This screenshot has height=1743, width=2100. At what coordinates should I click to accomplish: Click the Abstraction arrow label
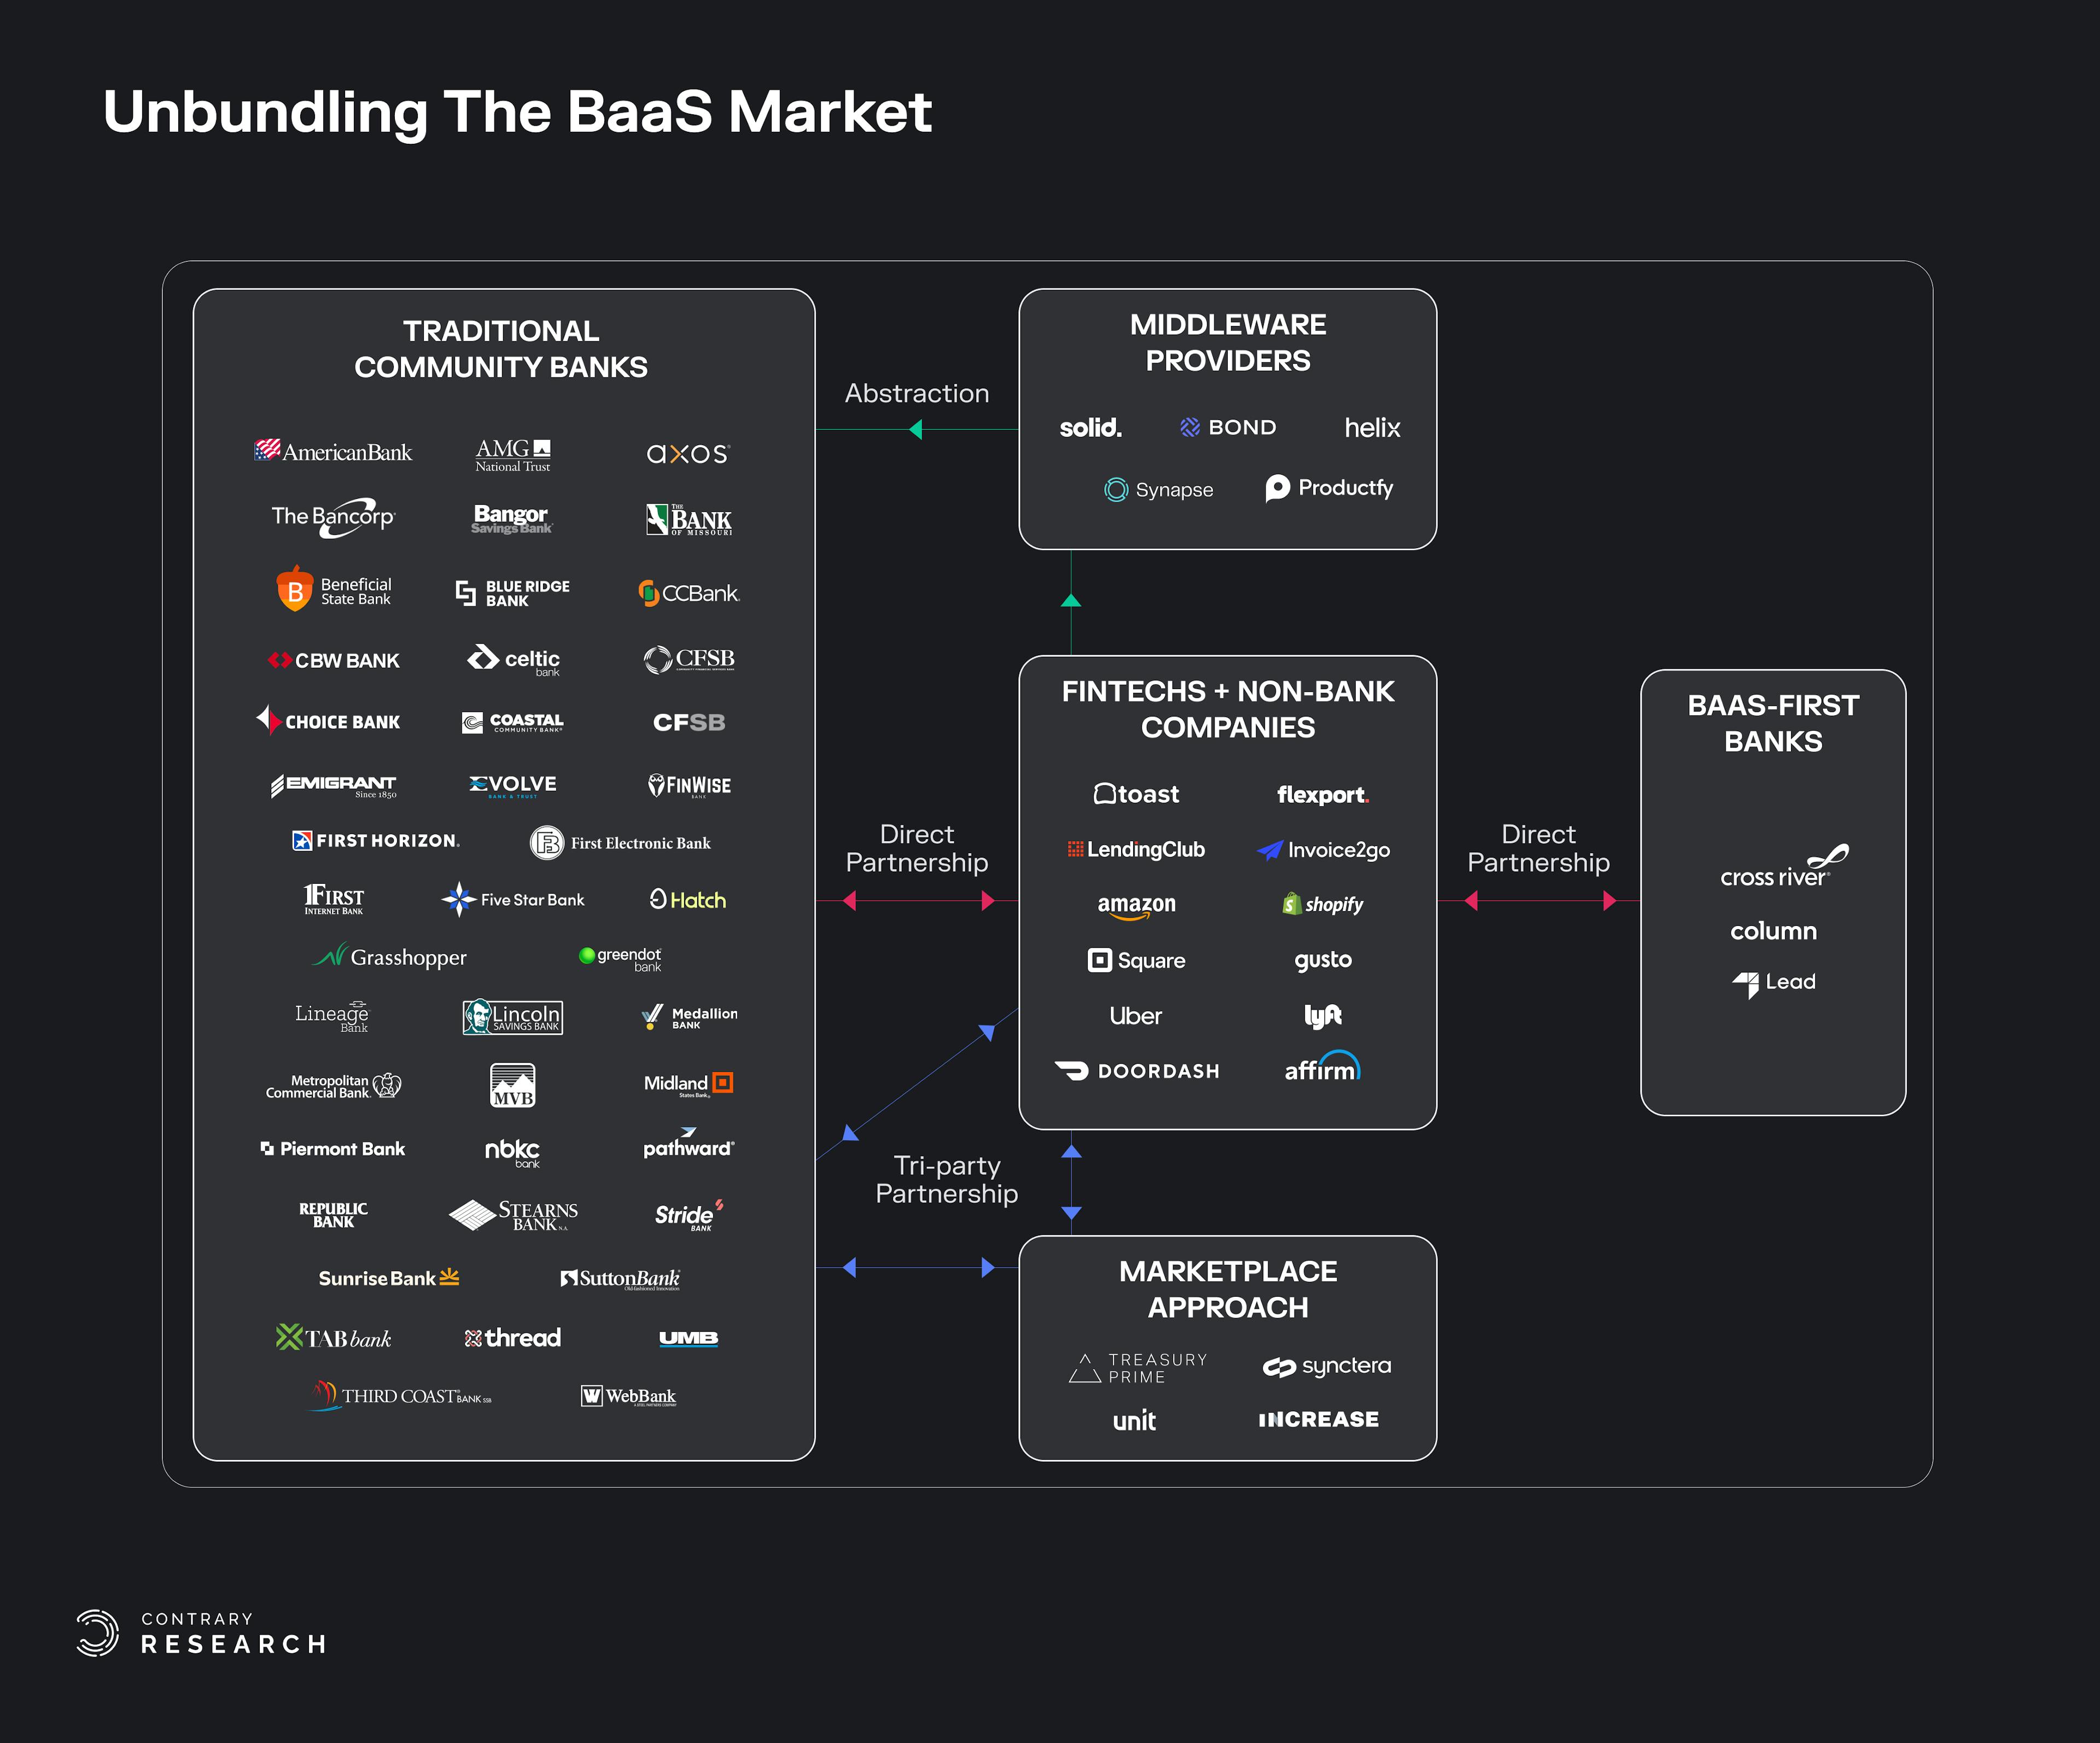click(916, 394)
